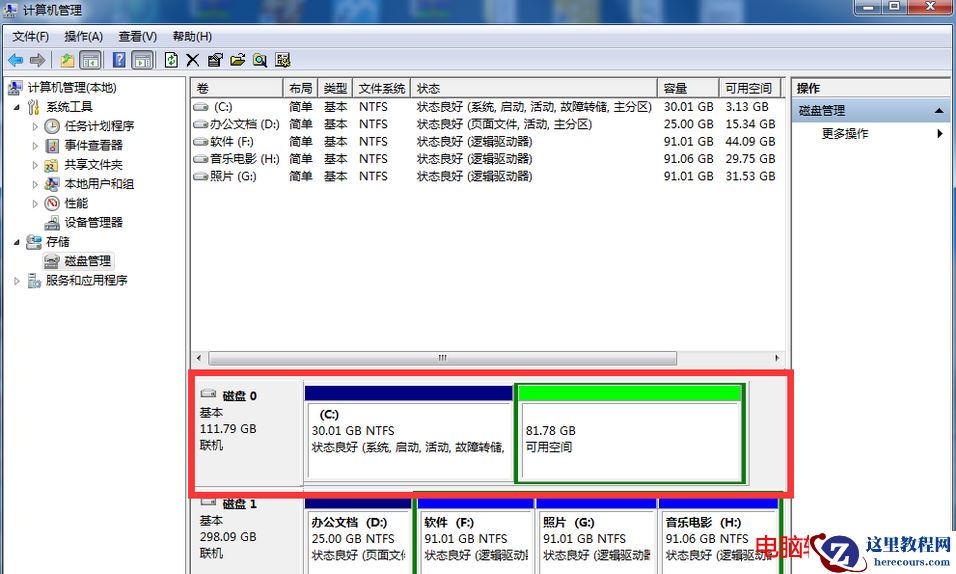Image resolution: width=956 pixels, height=574 pixels.
Task: Click the black X delete toolbar icon
Action: (192, 60)
